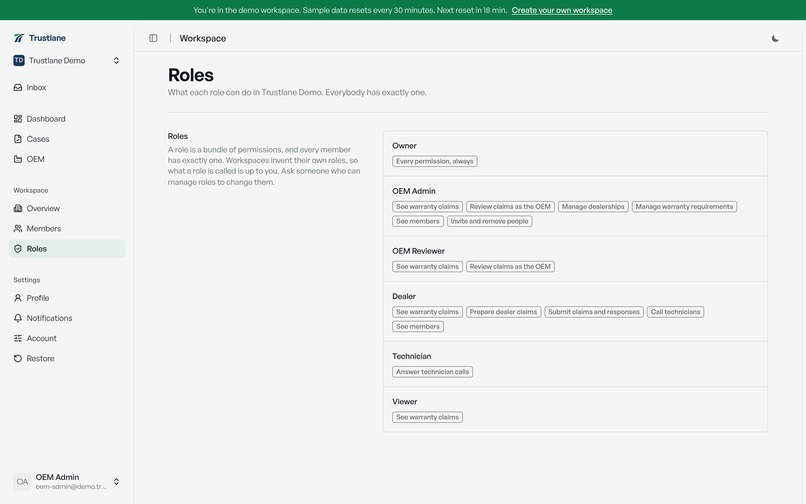This screenshot has height=504, width=806.
Task: Open Cases in sidebar
Action: (67, 139)
